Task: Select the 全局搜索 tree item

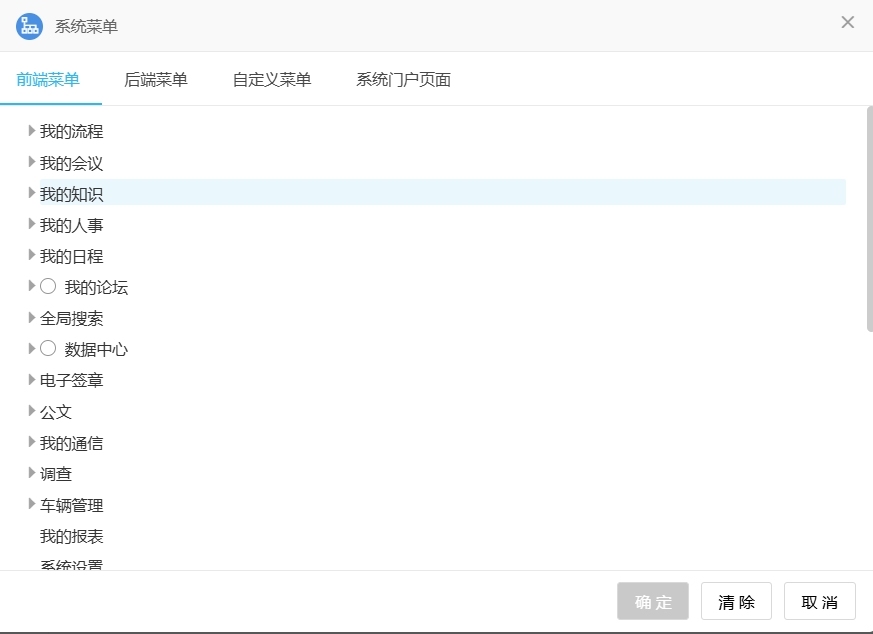Action: [71, 319]
